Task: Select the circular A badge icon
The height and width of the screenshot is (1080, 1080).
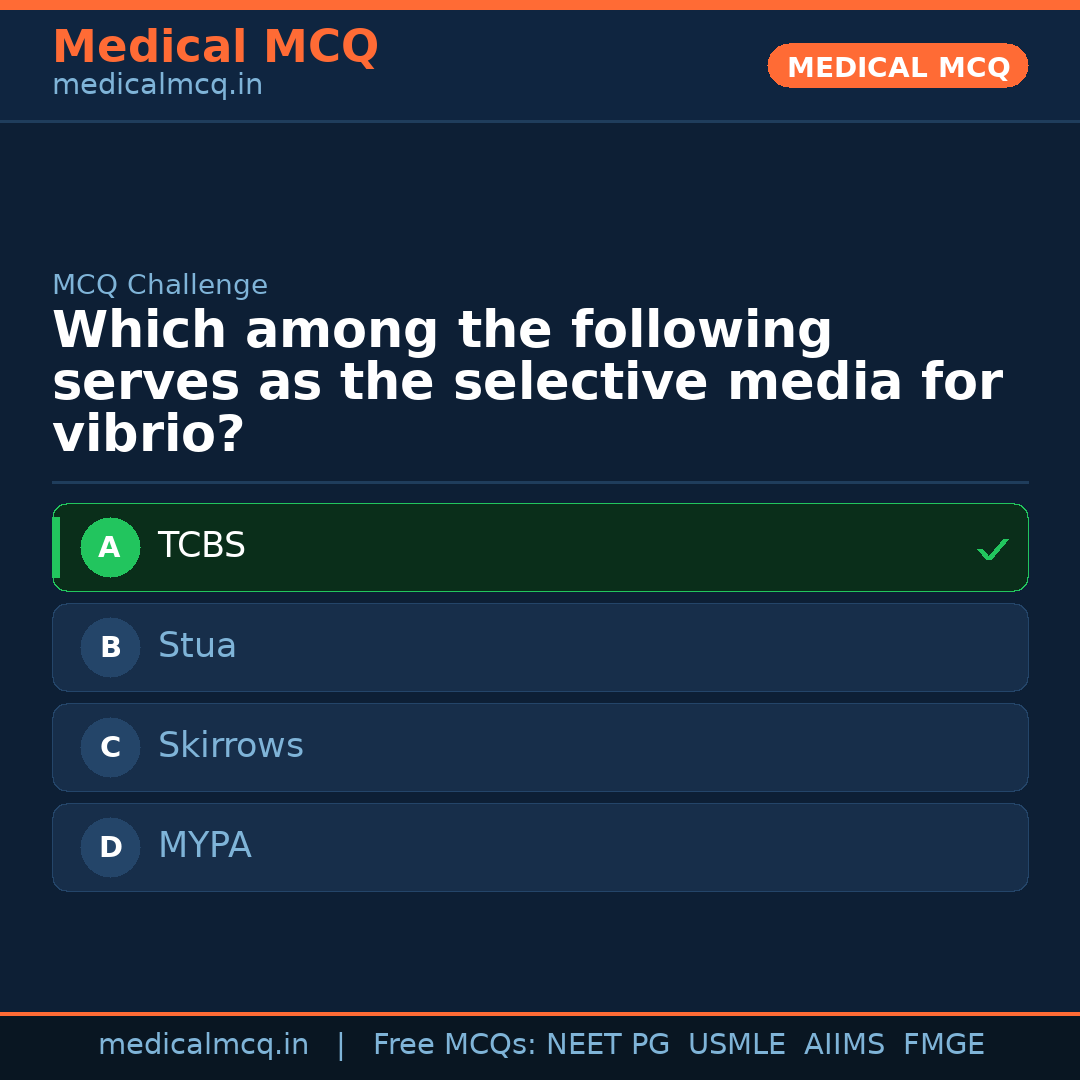Action: pyautogui.click(x=110, y=547)
